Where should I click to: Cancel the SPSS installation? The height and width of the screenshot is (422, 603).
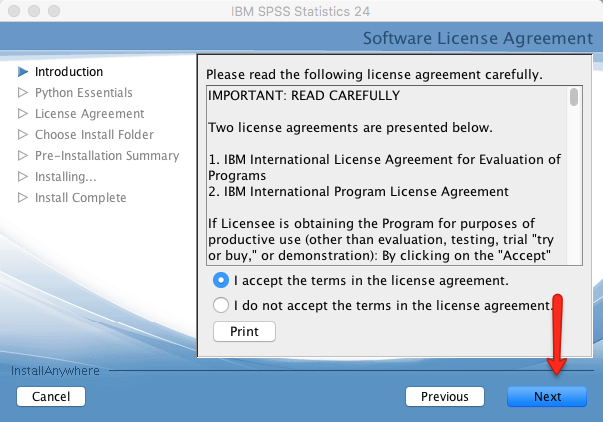[x=51, y=397]
